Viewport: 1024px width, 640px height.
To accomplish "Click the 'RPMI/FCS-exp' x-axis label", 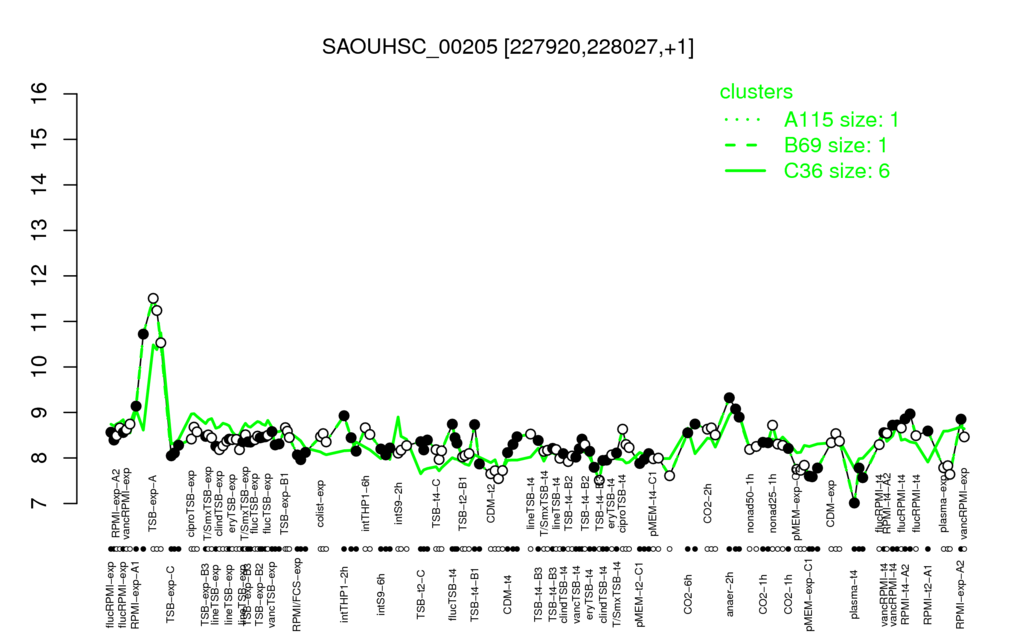I will (x=296, y=595).
